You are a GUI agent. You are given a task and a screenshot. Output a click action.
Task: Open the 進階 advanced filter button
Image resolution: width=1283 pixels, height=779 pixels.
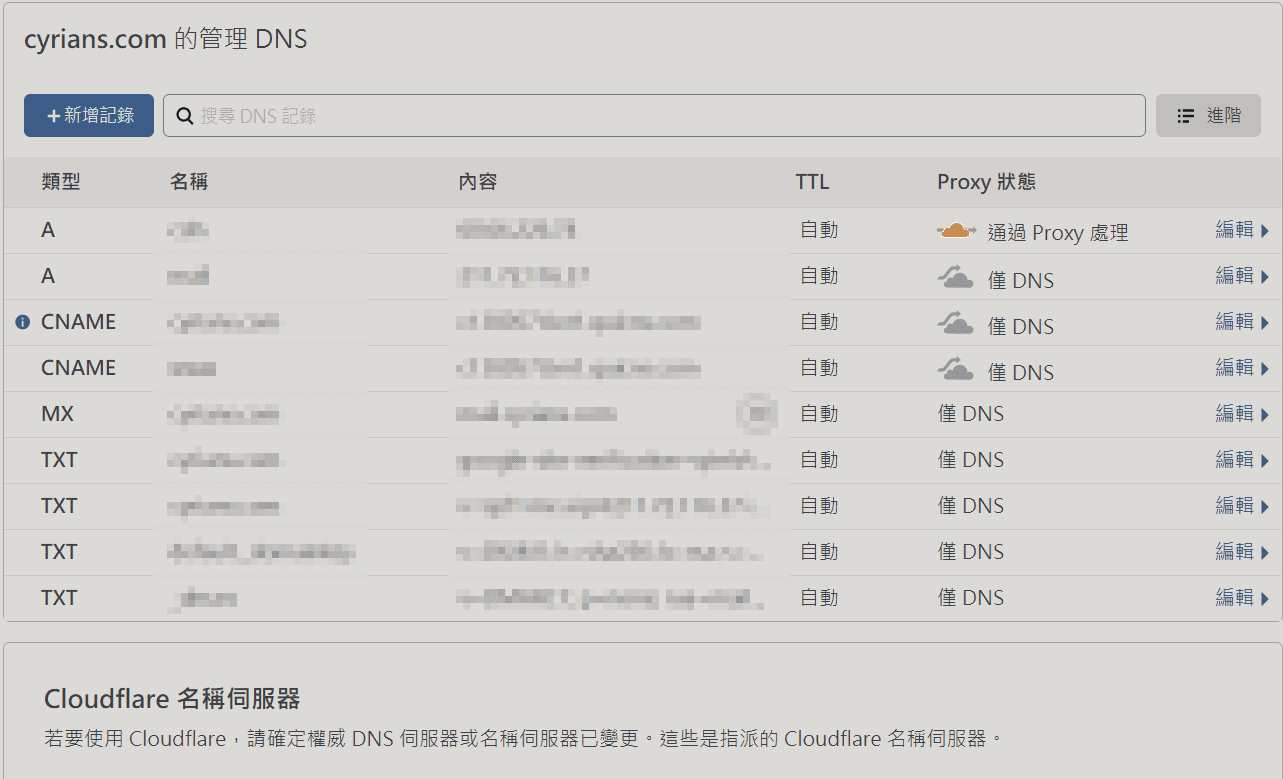pos(1208,115)
